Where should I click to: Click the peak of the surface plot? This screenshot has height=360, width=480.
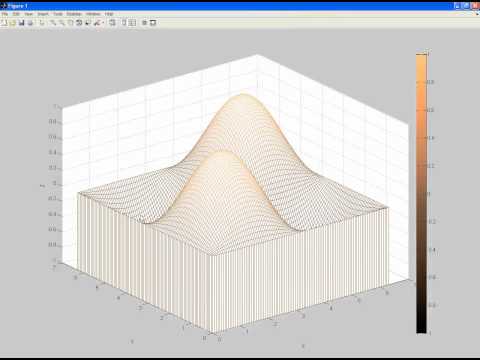242,95
